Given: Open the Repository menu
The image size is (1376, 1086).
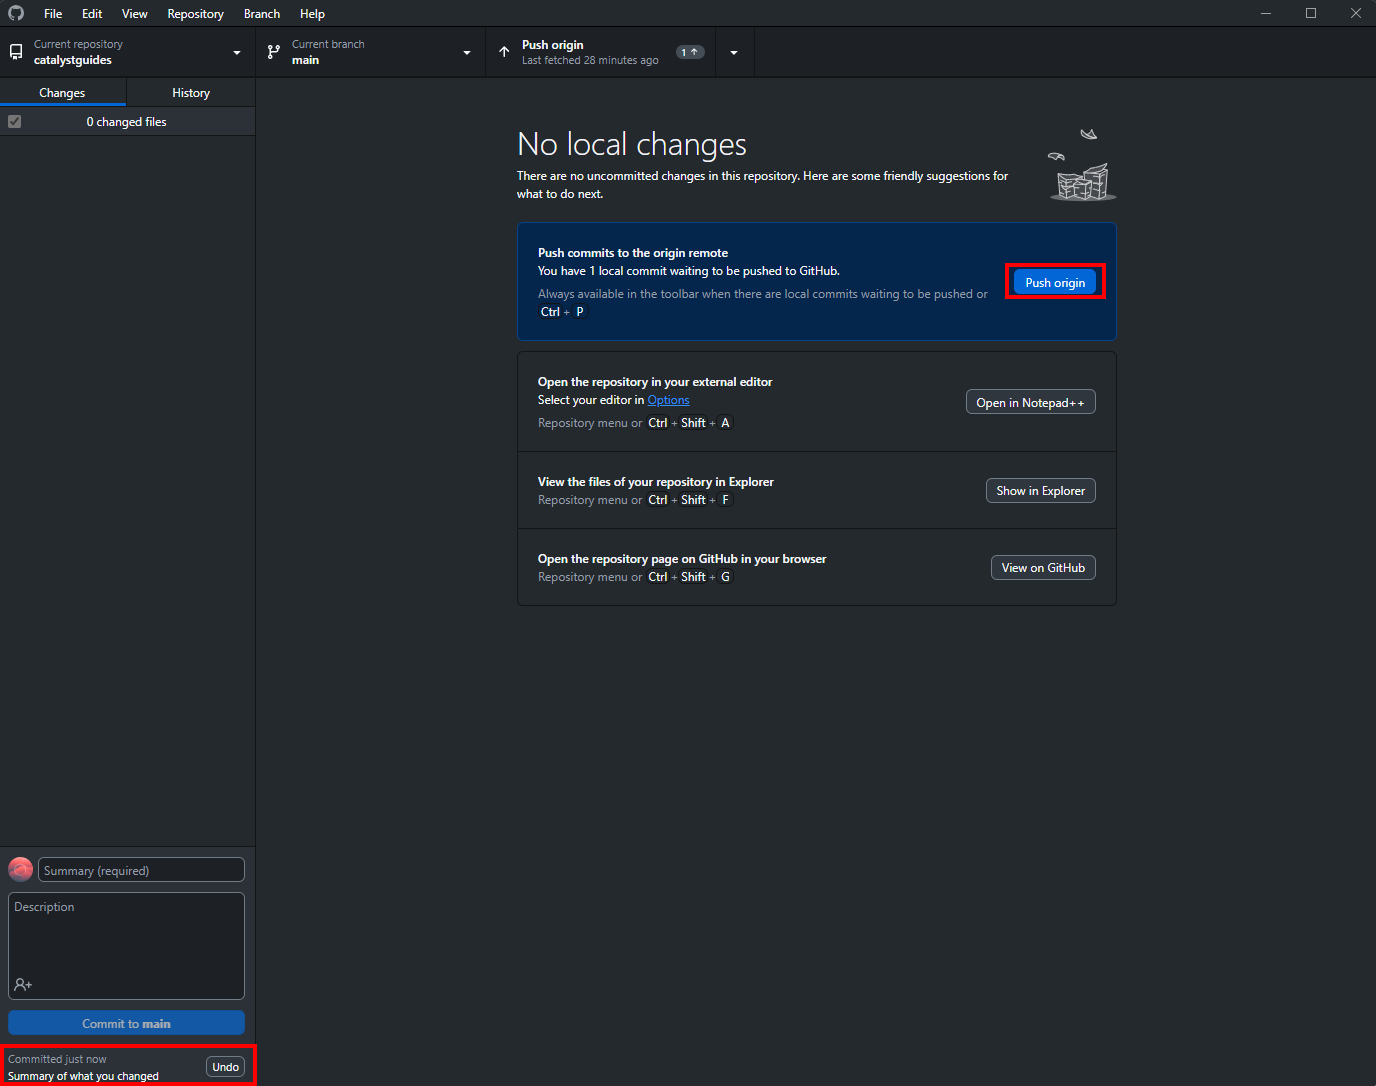Looking at the screenshot, I should point(195,14).
